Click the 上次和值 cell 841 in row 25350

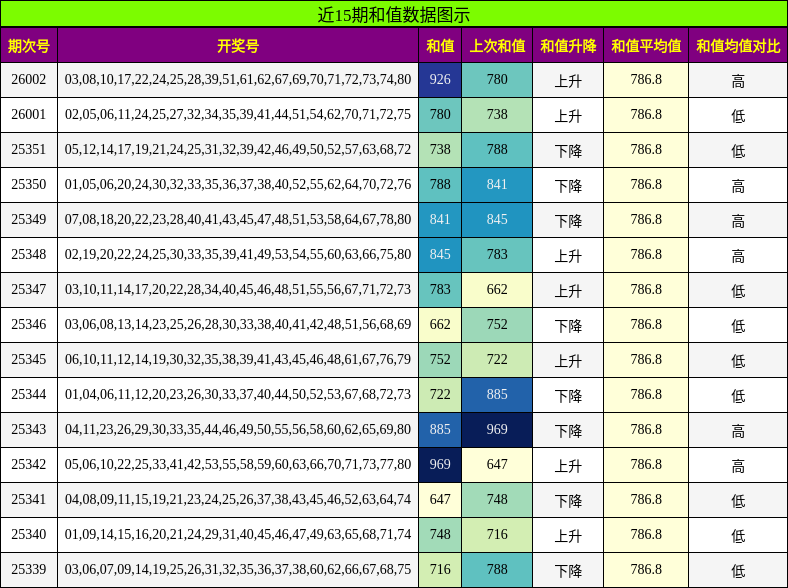[497, 184]
